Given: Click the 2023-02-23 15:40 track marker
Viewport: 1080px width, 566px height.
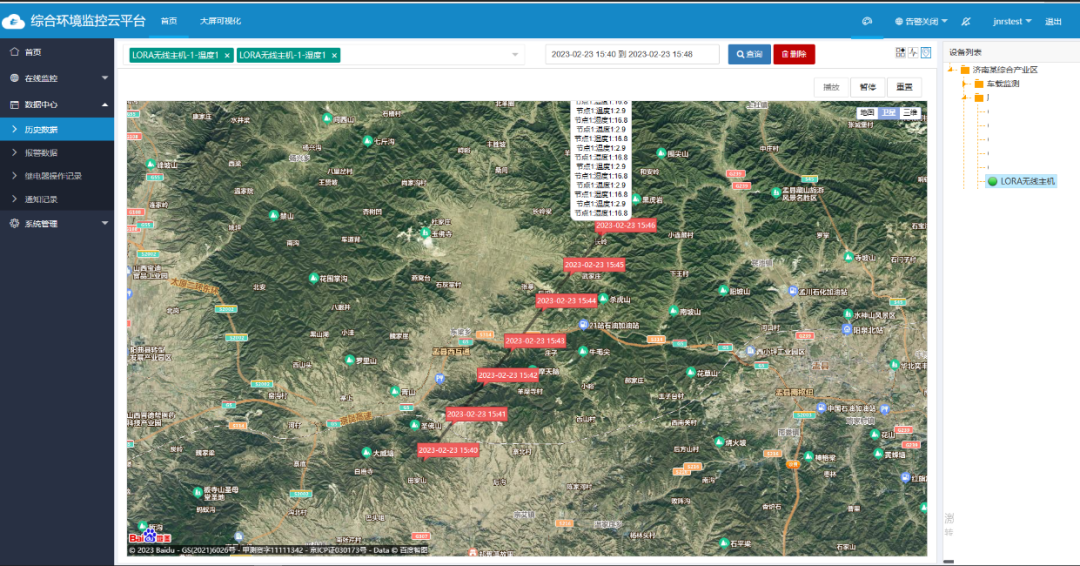Looking at the screenshot, I should (x=448, y=450).
